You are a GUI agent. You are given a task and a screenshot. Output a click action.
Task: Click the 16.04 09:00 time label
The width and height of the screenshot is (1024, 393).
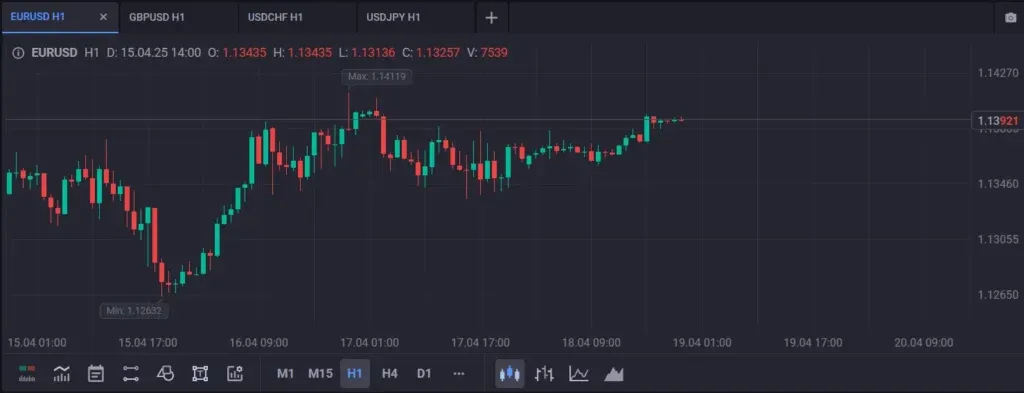pos(259,343)
